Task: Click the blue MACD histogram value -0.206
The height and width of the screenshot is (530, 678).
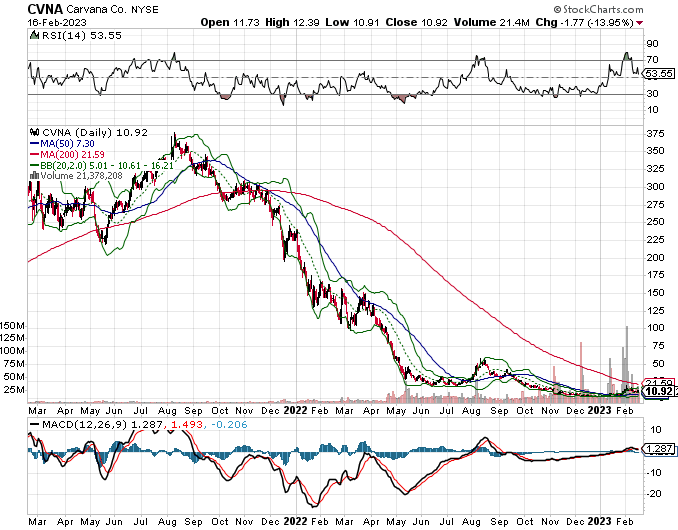Action: click(229, 425)
